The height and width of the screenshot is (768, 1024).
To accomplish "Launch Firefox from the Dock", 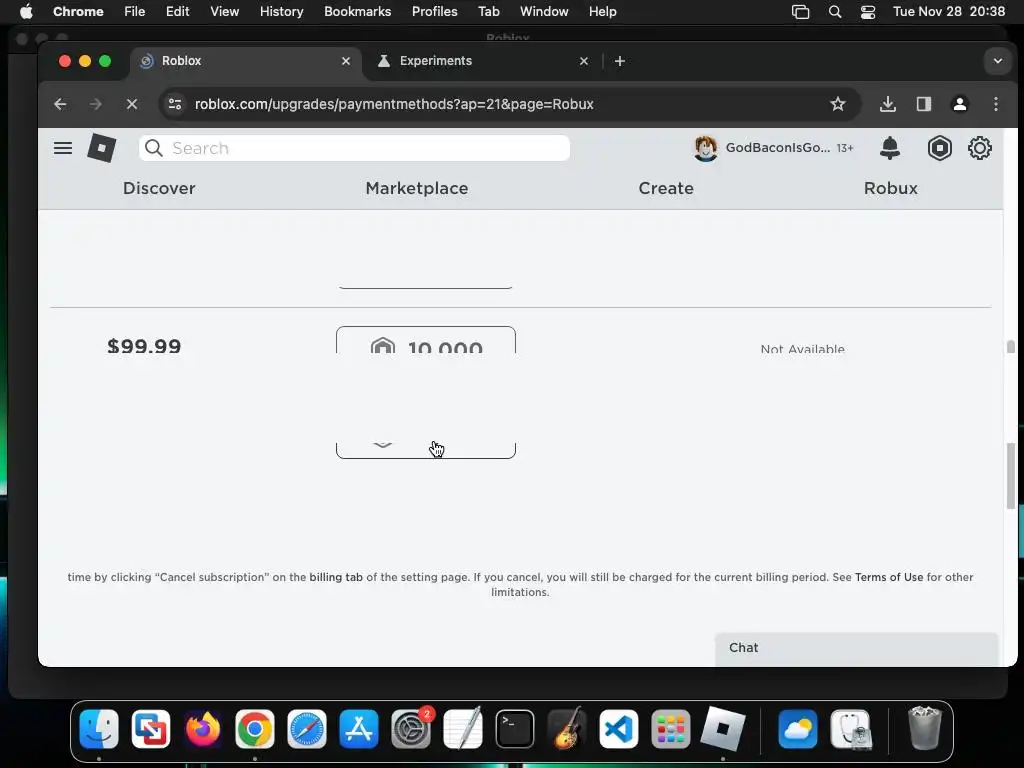I will 202,729.
